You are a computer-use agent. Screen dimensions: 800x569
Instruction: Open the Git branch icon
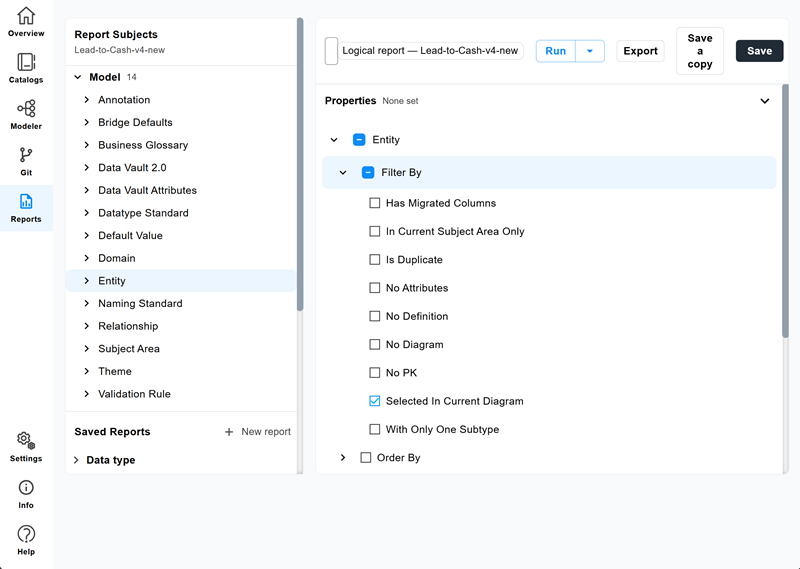point(26,155)
